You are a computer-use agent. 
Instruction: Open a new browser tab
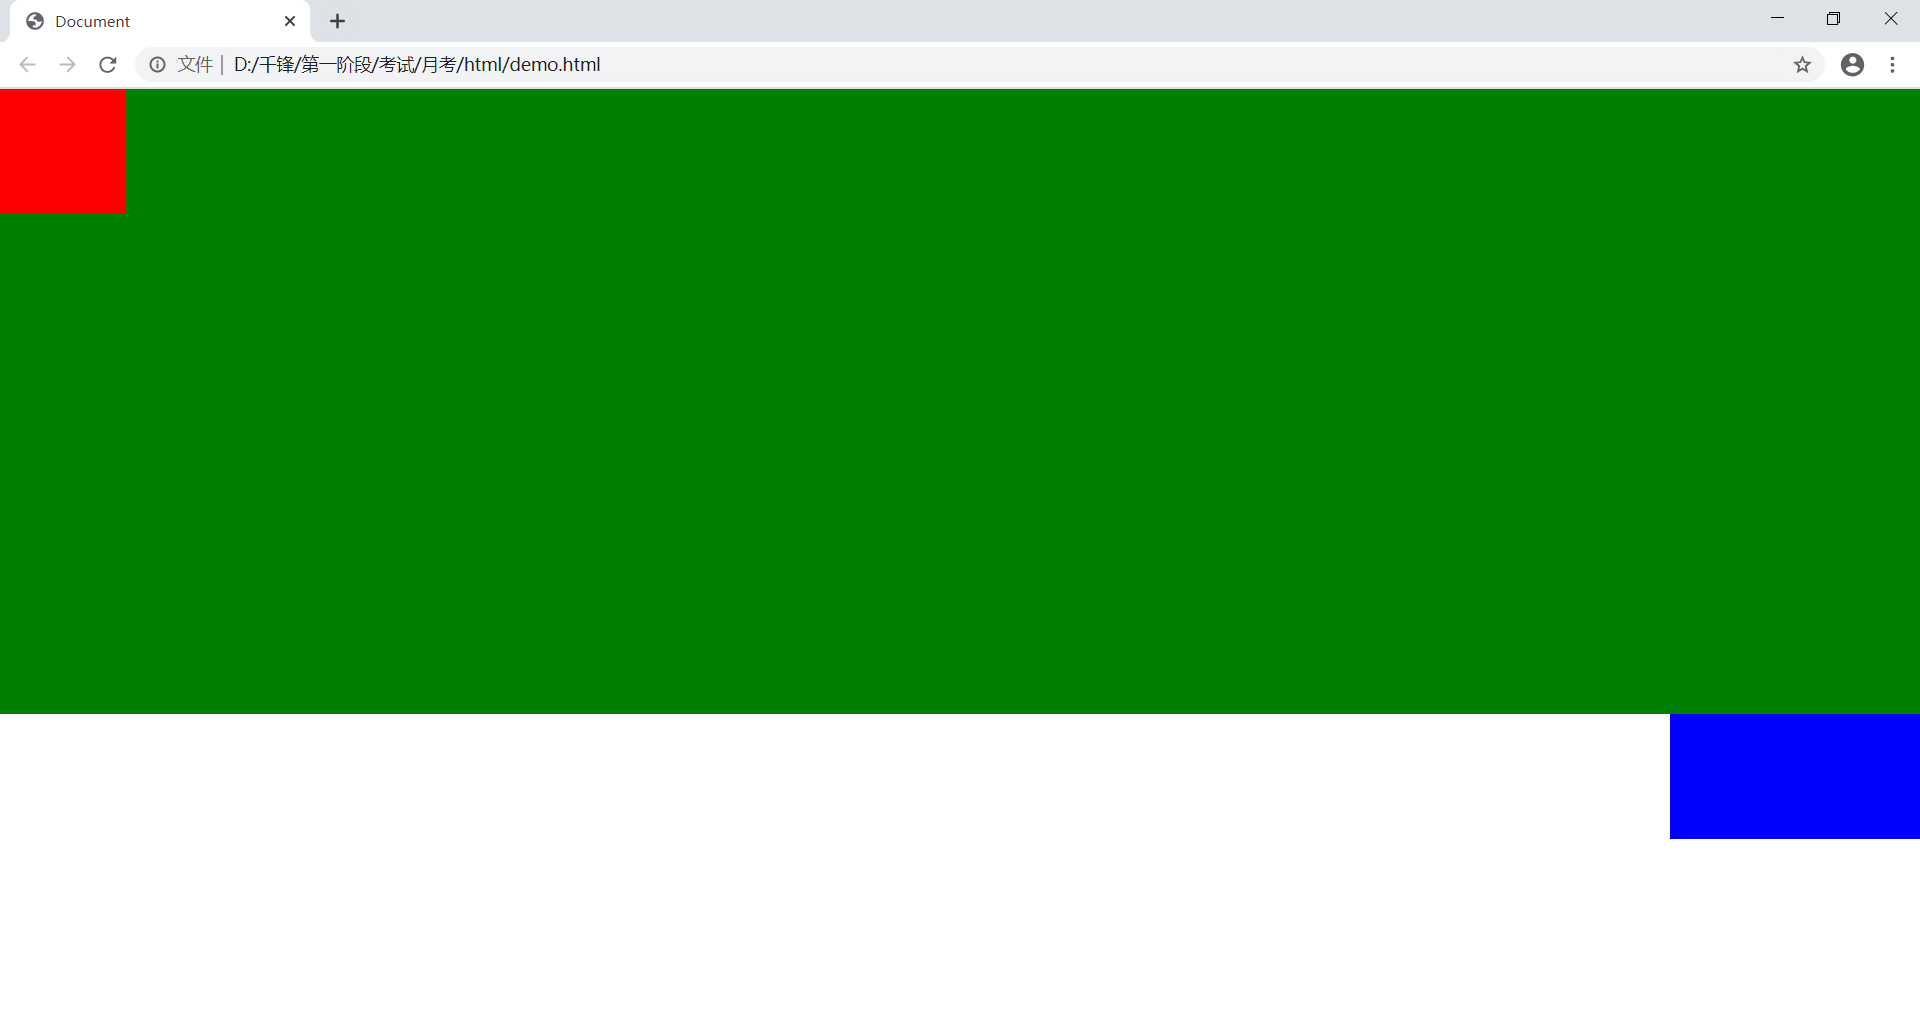338,21
